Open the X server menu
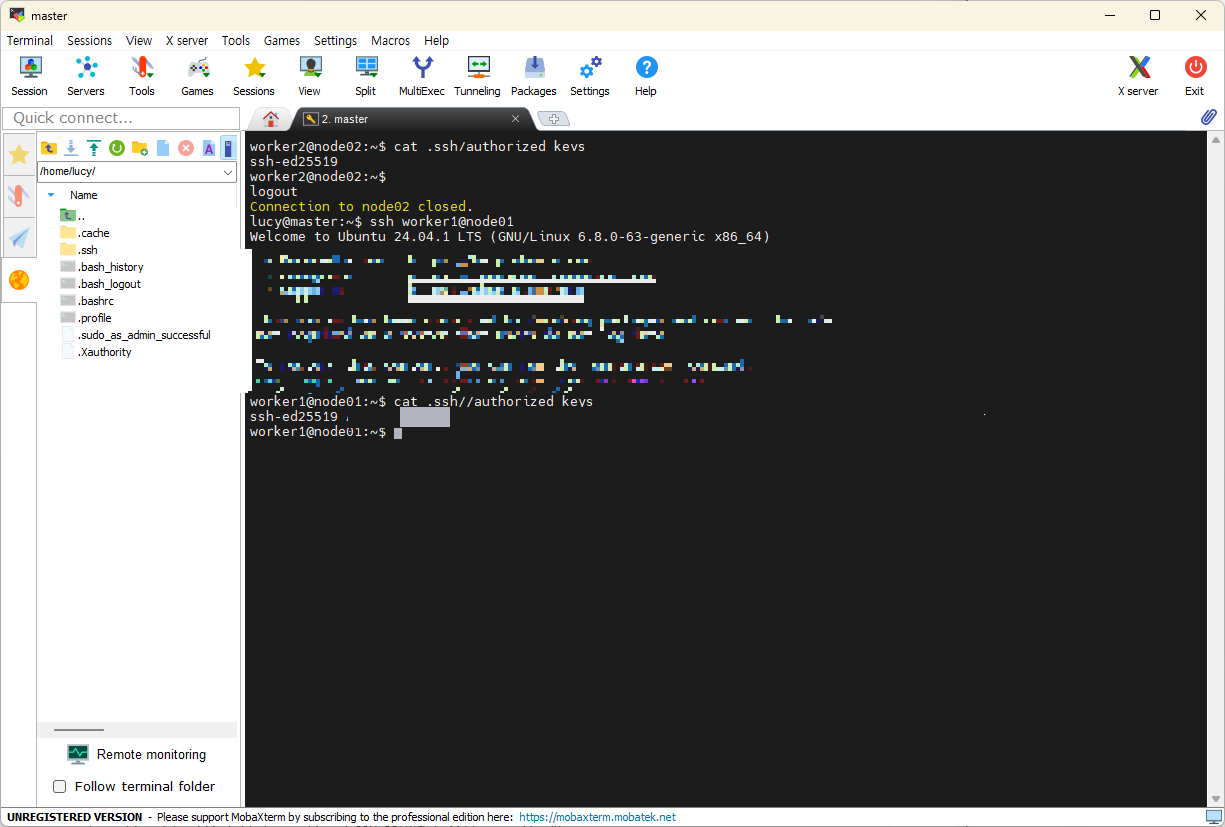The image size is (1225, 827). [x=187, y=41]
